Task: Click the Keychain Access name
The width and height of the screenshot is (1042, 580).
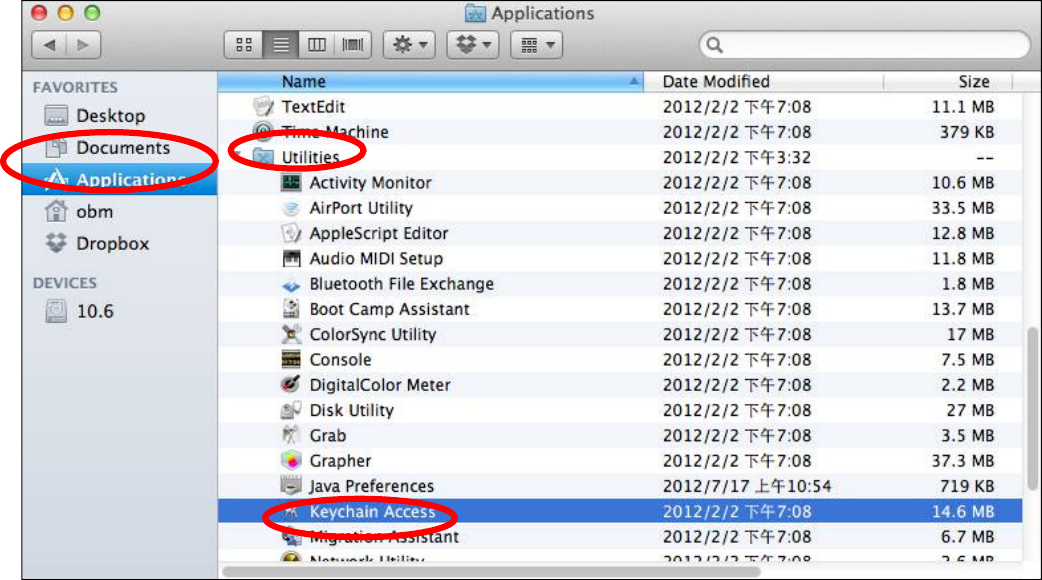Action: pyautogui.click(x=372, y=512)
